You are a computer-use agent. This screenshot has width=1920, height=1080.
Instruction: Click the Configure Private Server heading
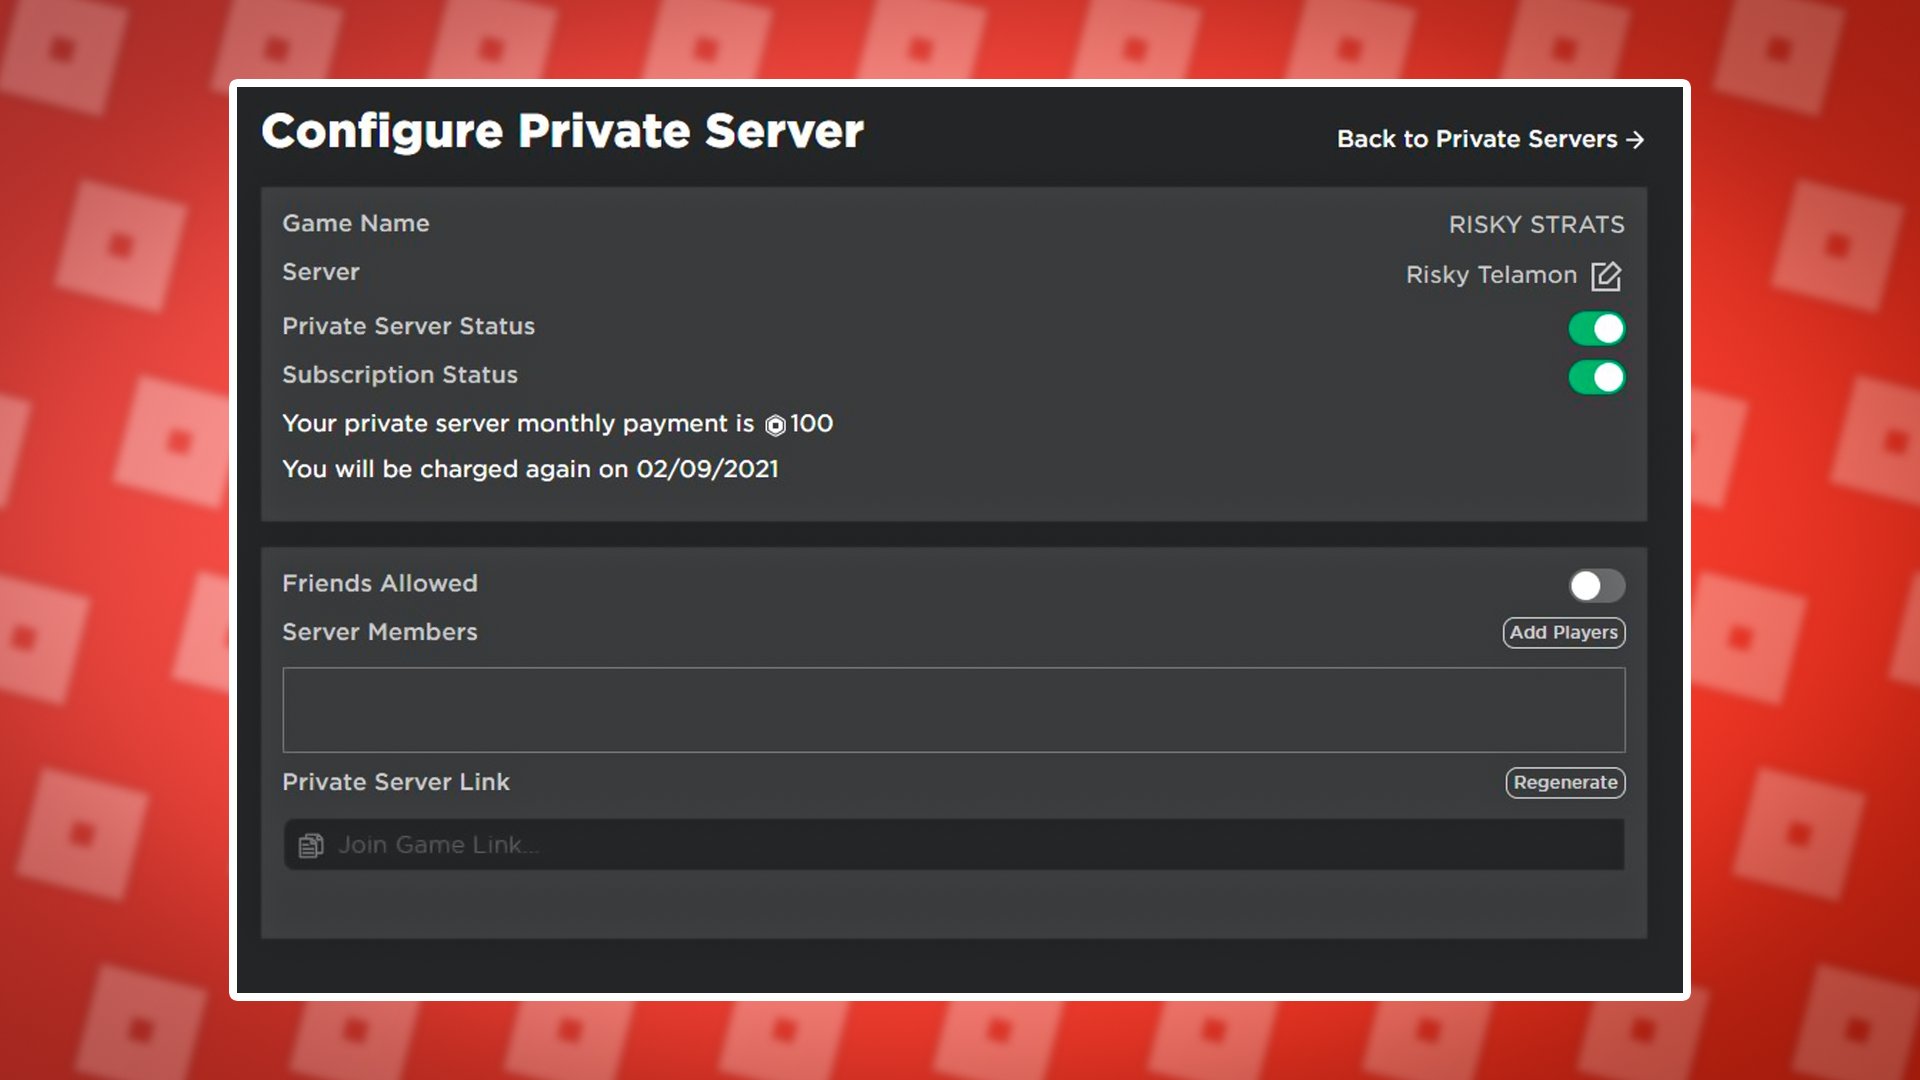pyautogui.click(x=562, y=131)
